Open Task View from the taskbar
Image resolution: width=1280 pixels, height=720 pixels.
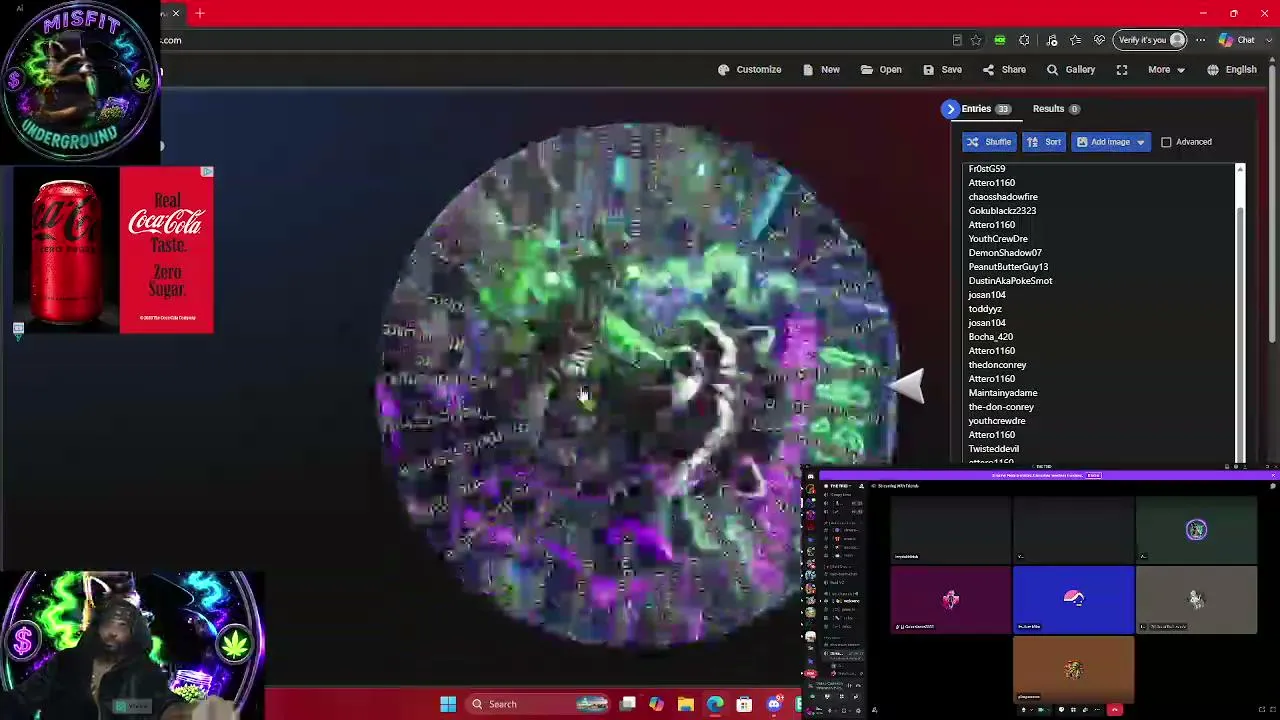click(628, 704)
